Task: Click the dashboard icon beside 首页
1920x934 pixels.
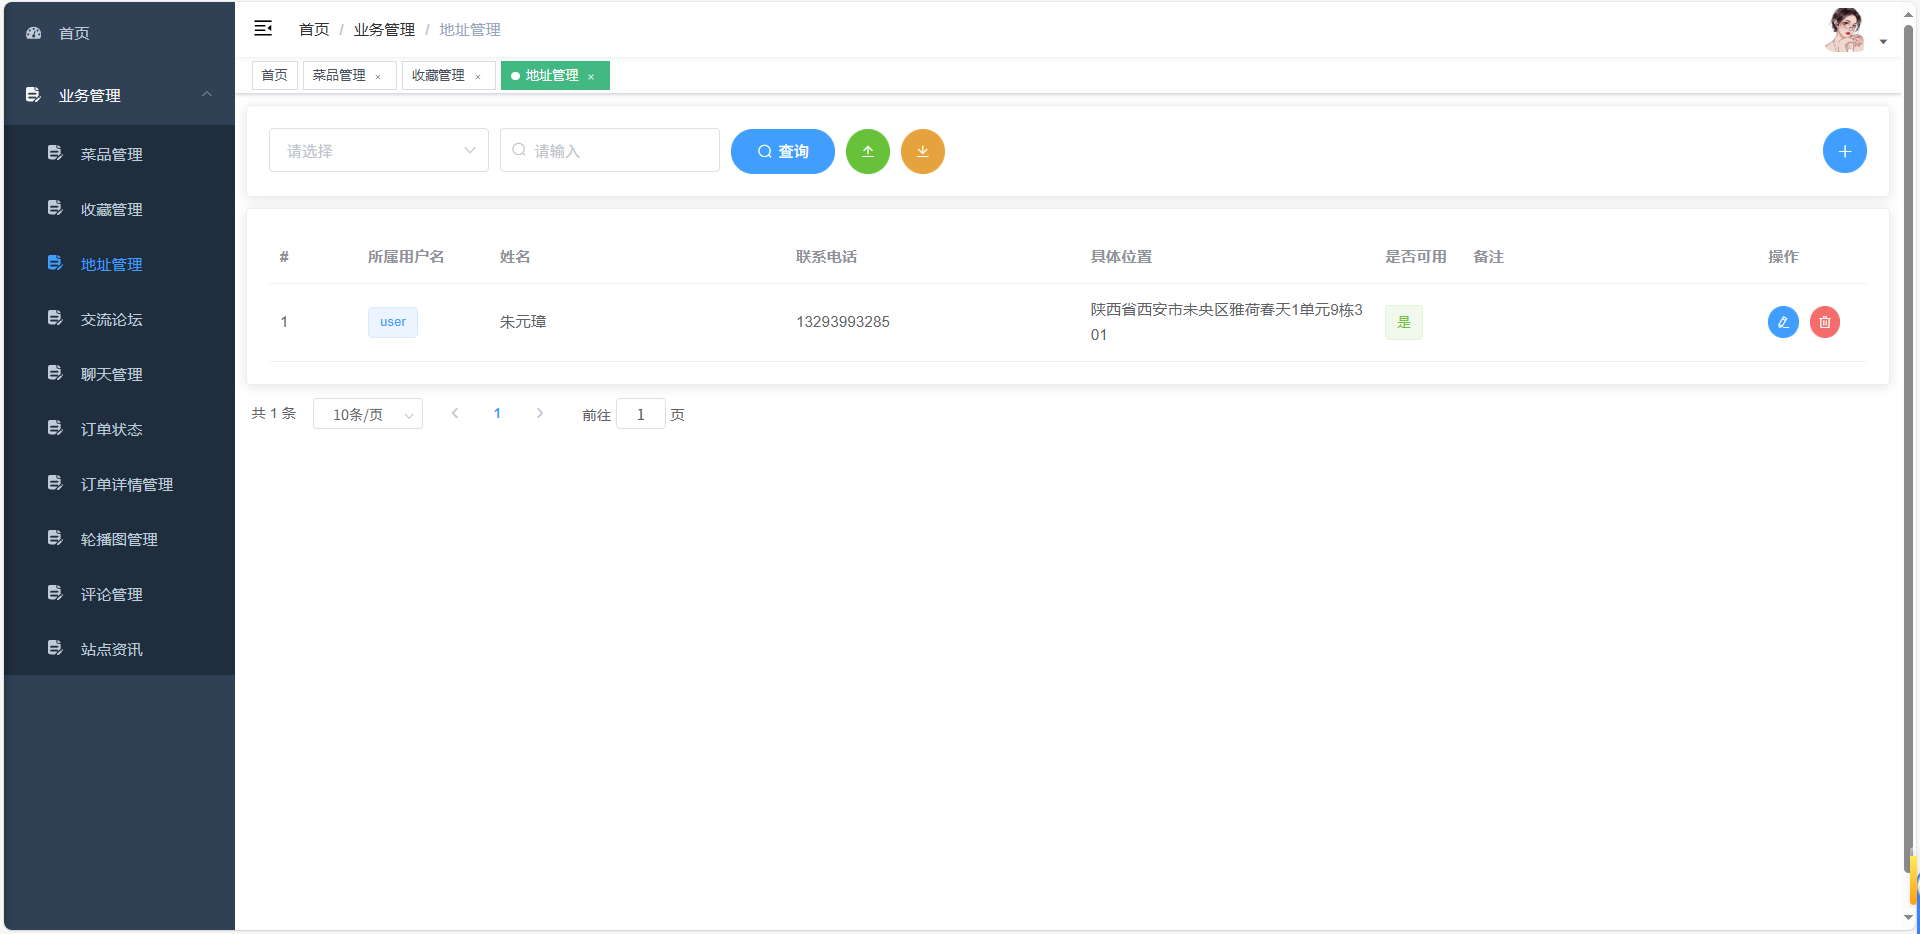Action: point(33,32)
